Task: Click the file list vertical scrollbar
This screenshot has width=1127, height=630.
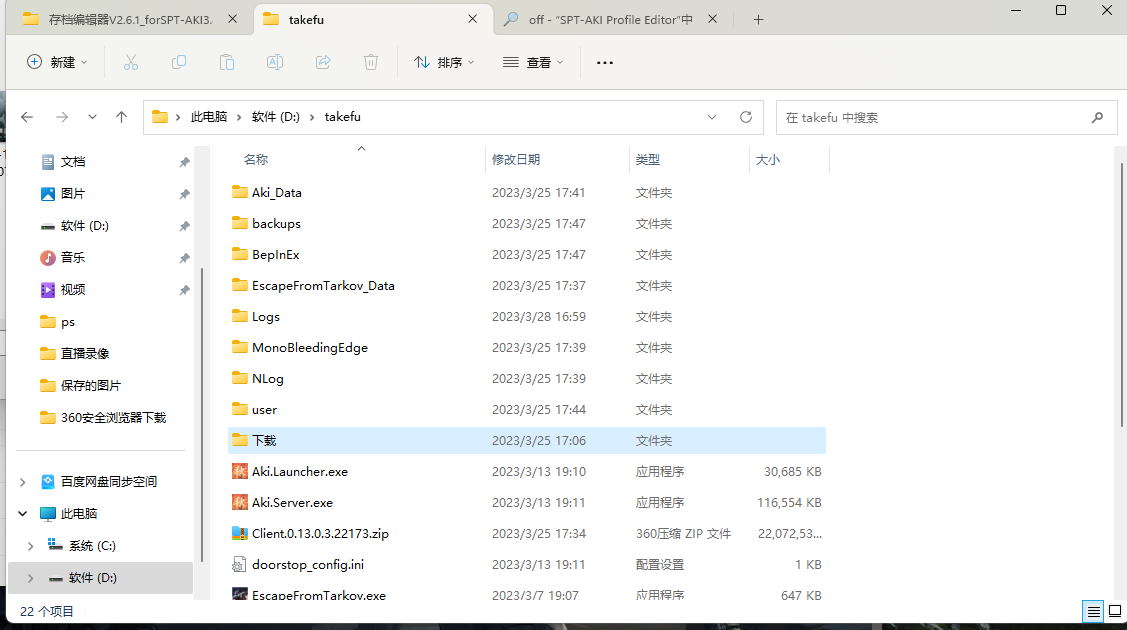Action: (x=1121, y=295)
